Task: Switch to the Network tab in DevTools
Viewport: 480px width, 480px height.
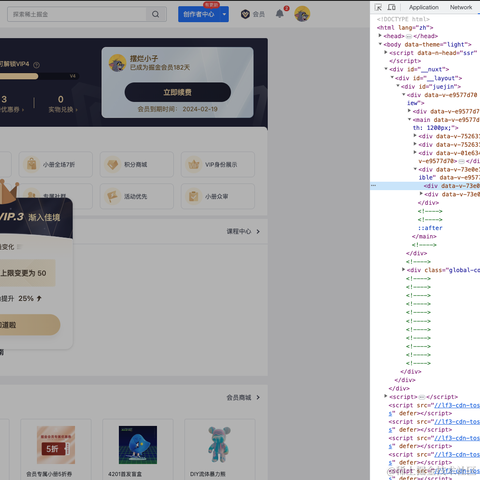Action: coord(461,7)
